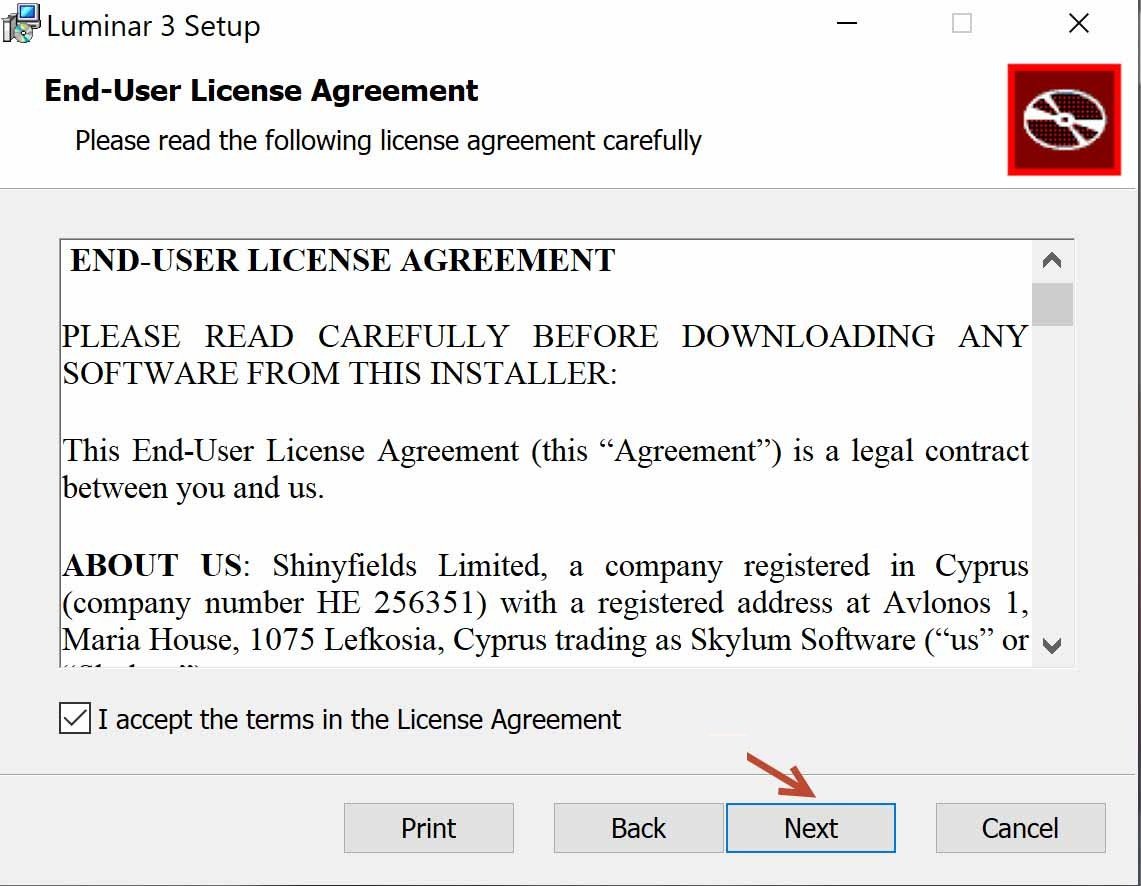The height and width of the screenshot is (886, 1141).
Task: Click the 'ABOUT US' text in the agreement
Action: coord(152,565)
